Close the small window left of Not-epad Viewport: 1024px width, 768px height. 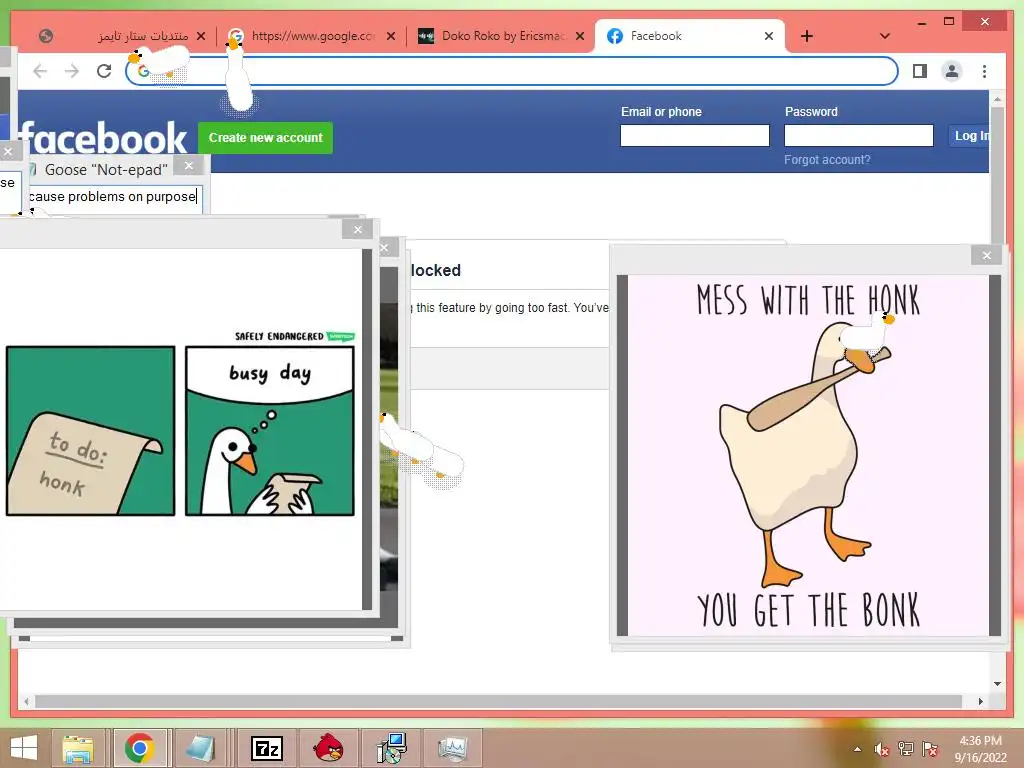tap(8, 152)
